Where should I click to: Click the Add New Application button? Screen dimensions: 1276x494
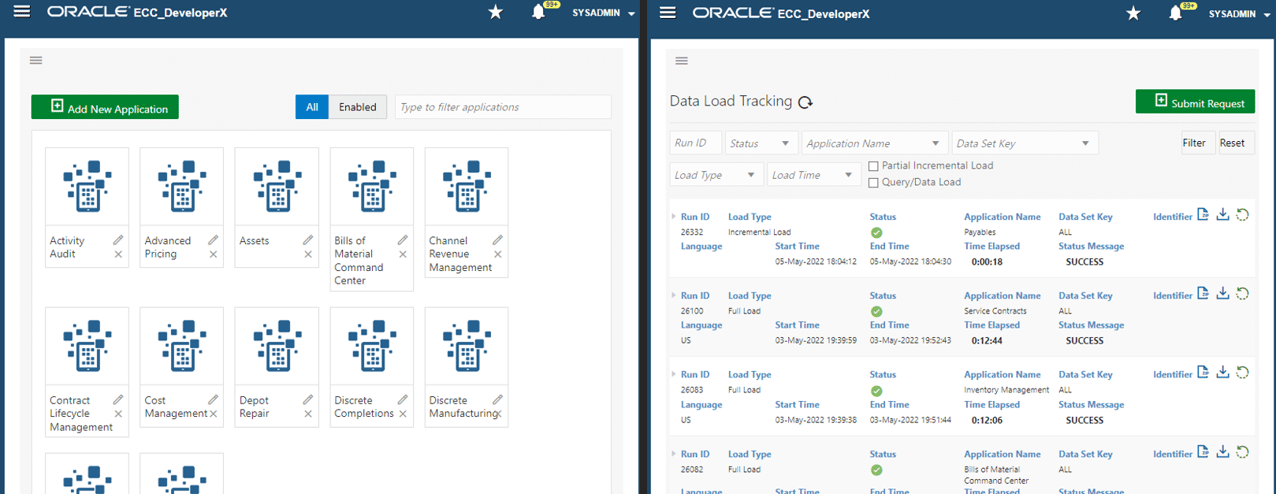pos(105,108)
